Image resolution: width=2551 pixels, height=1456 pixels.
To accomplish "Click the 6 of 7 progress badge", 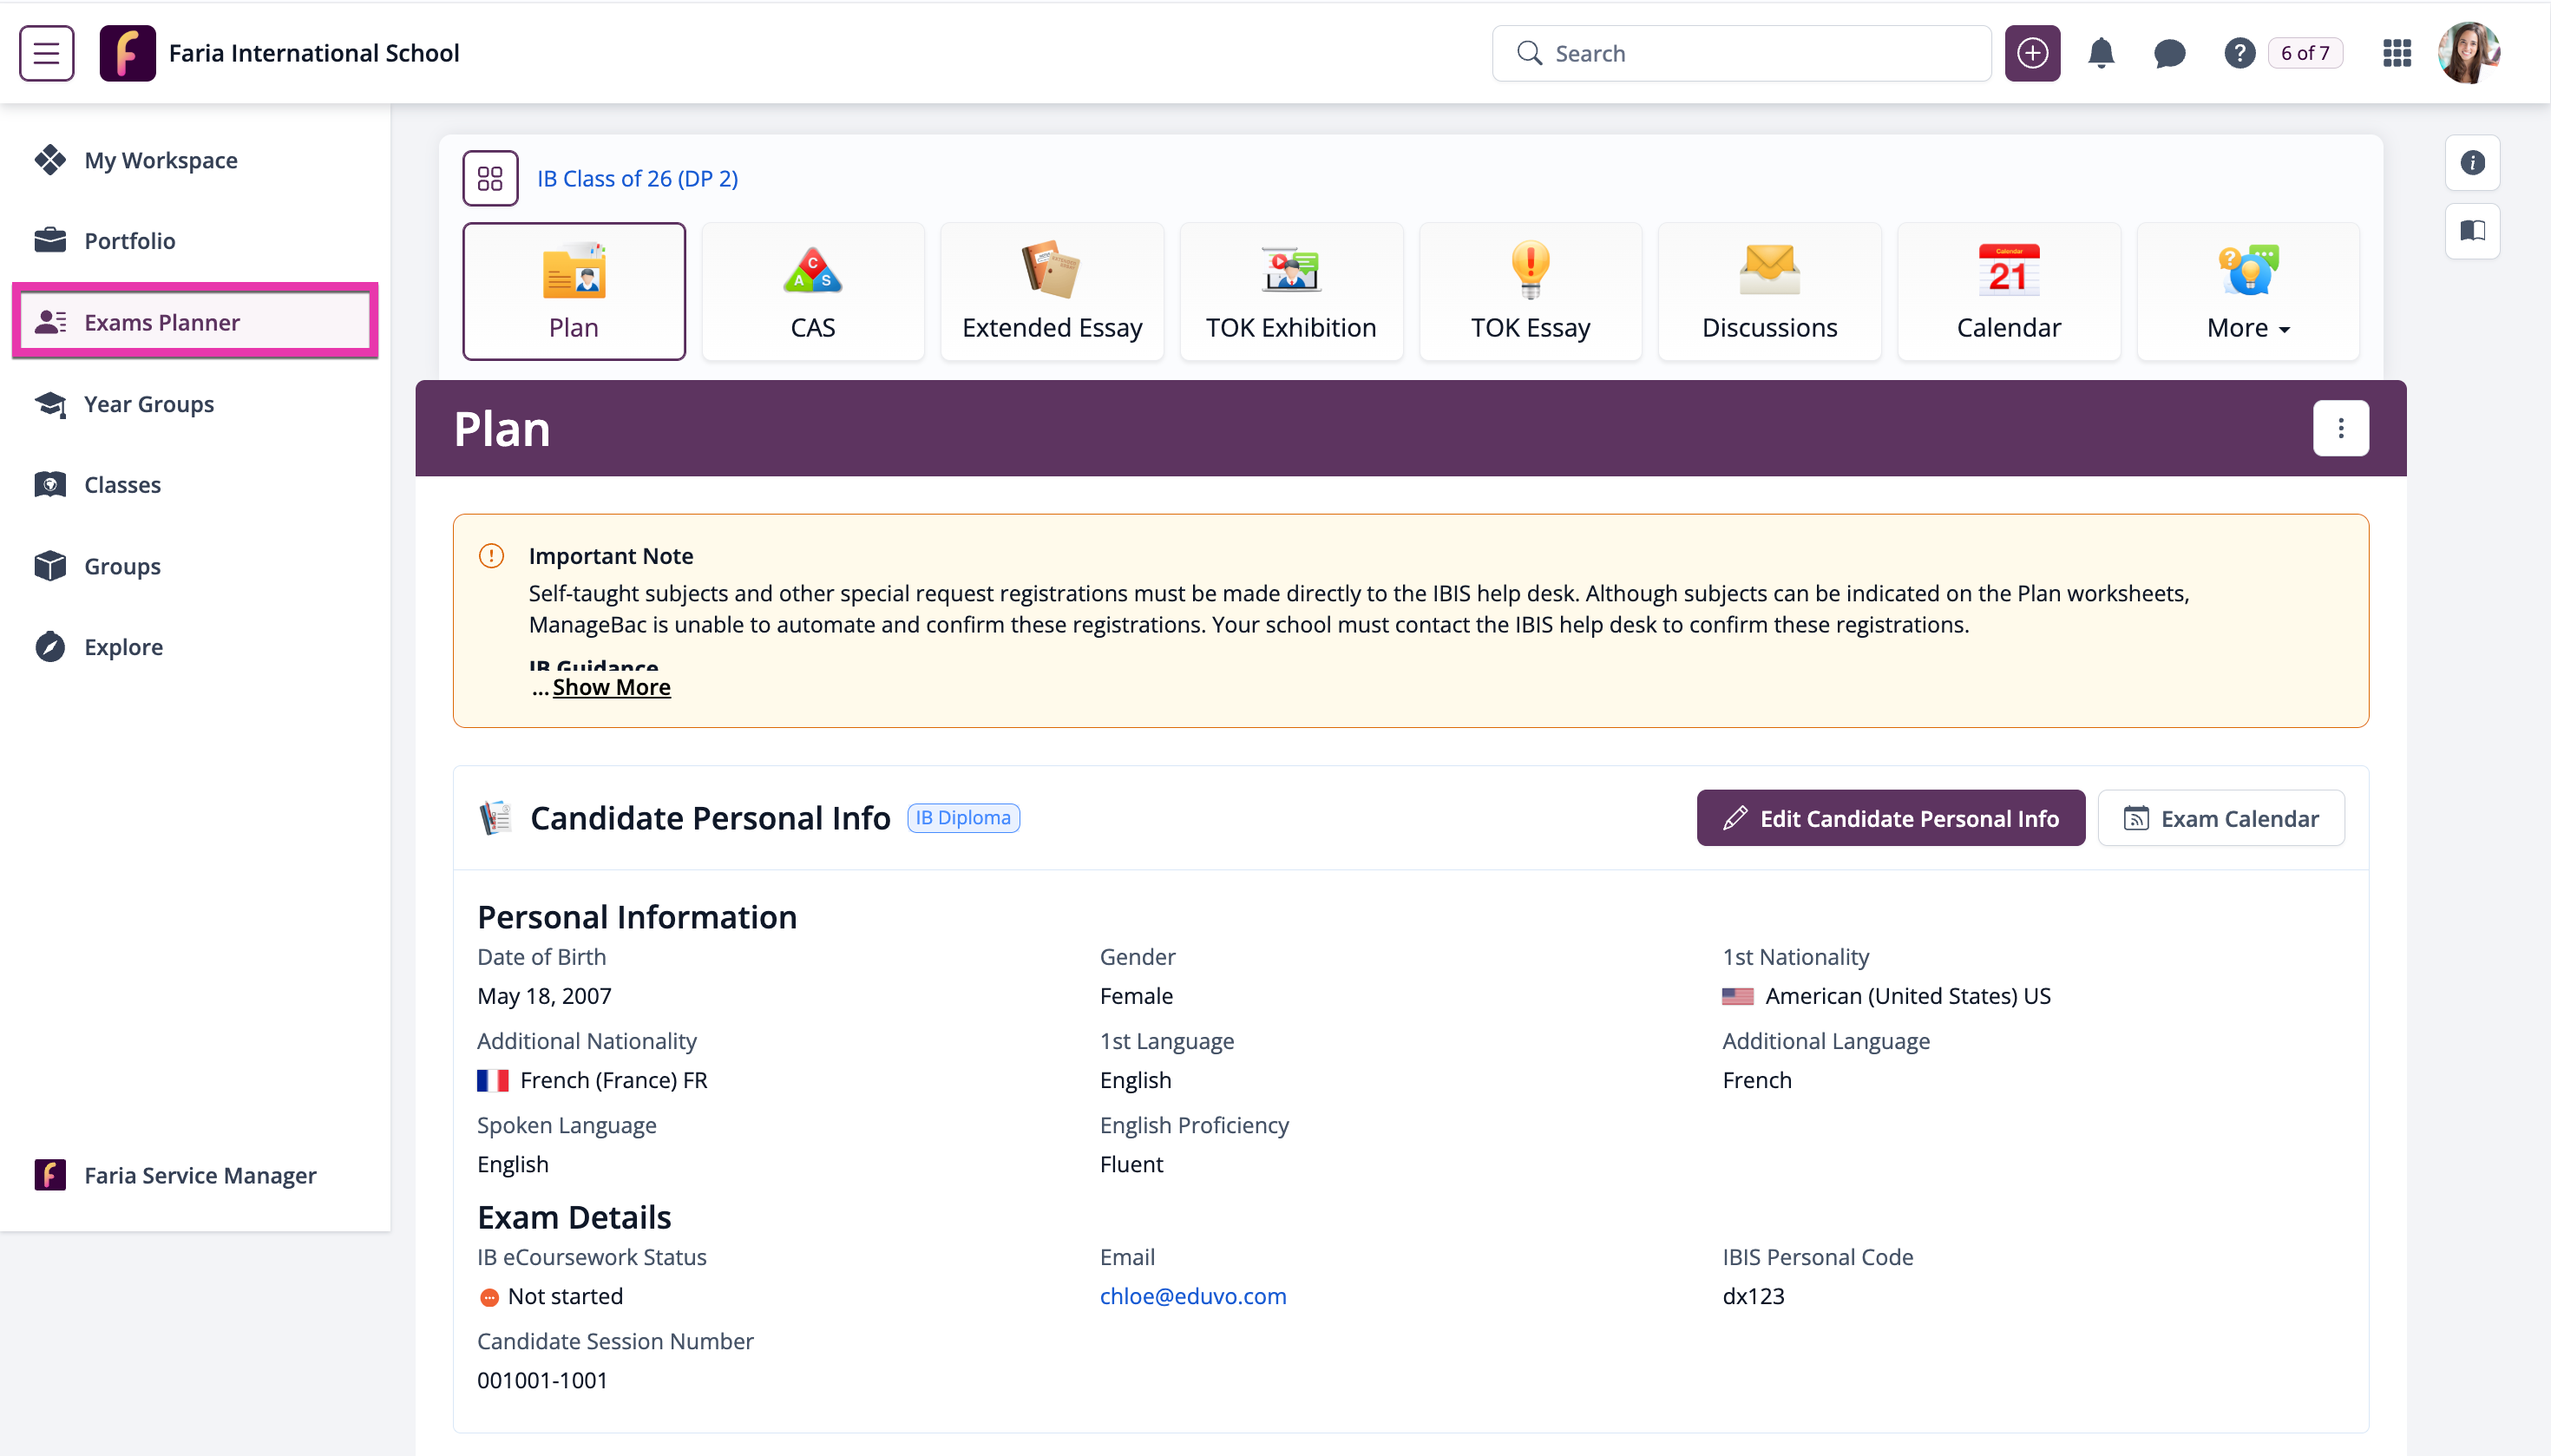I will (2305, 53).
